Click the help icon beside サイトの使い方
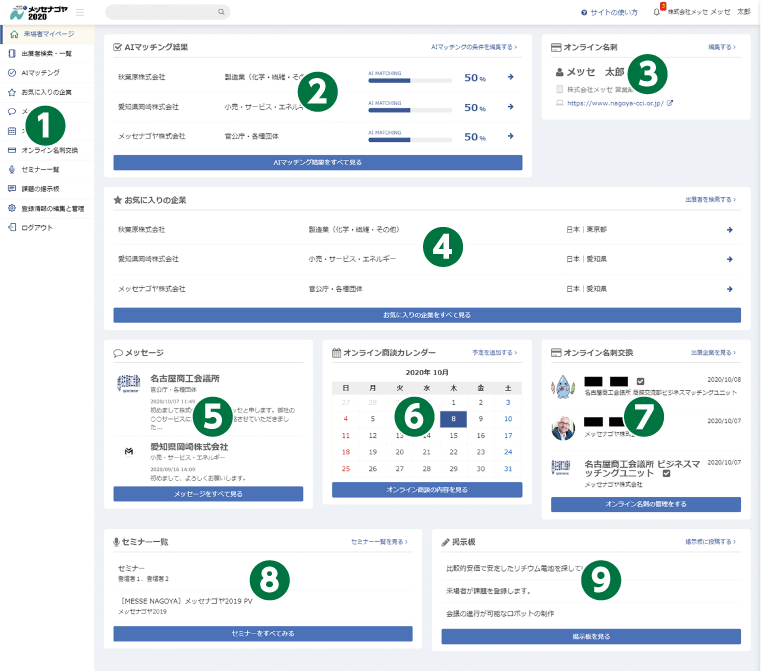761x671 pixels. 584,12
